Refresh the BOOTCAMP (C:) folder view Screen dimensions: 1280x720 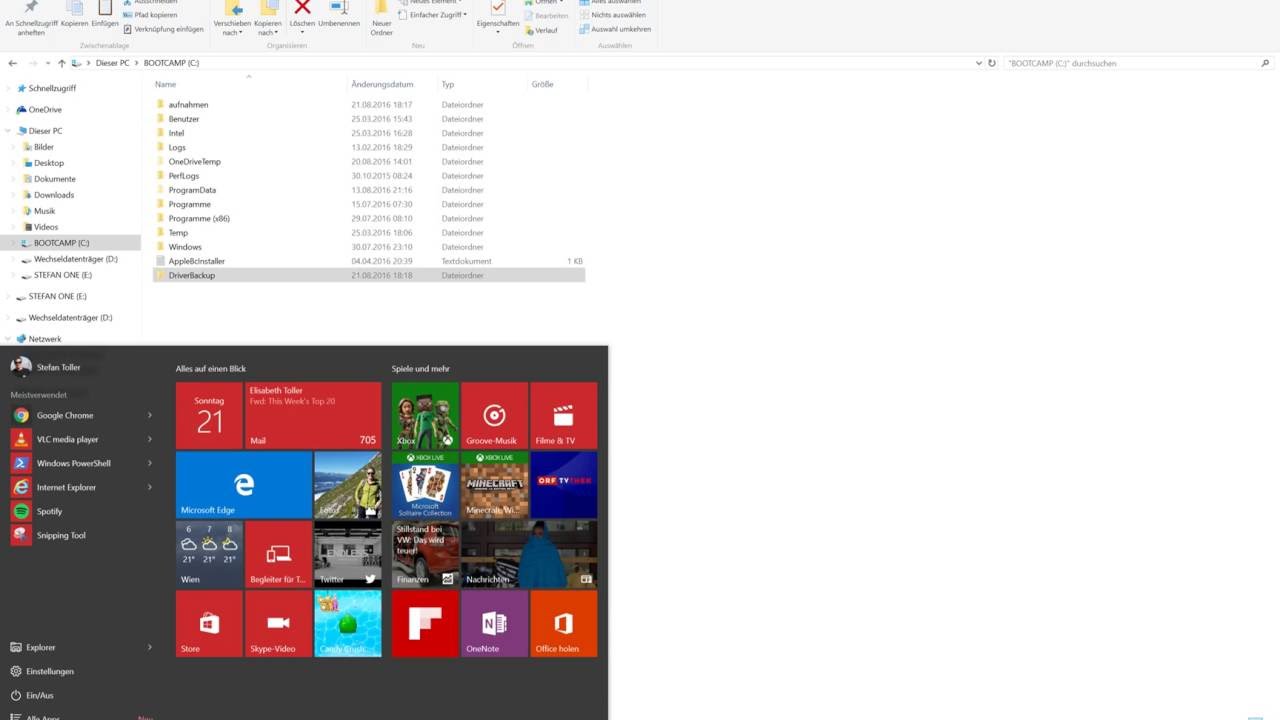pyautogui.click(x=992, y=63)
